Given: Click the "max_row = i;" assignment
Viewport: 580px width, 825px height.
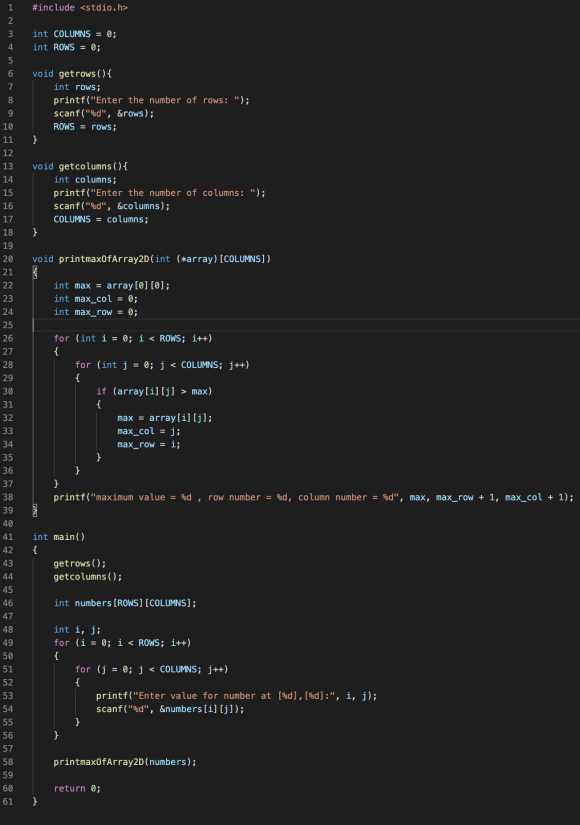Looking at the screenshot, I should 148,444.
